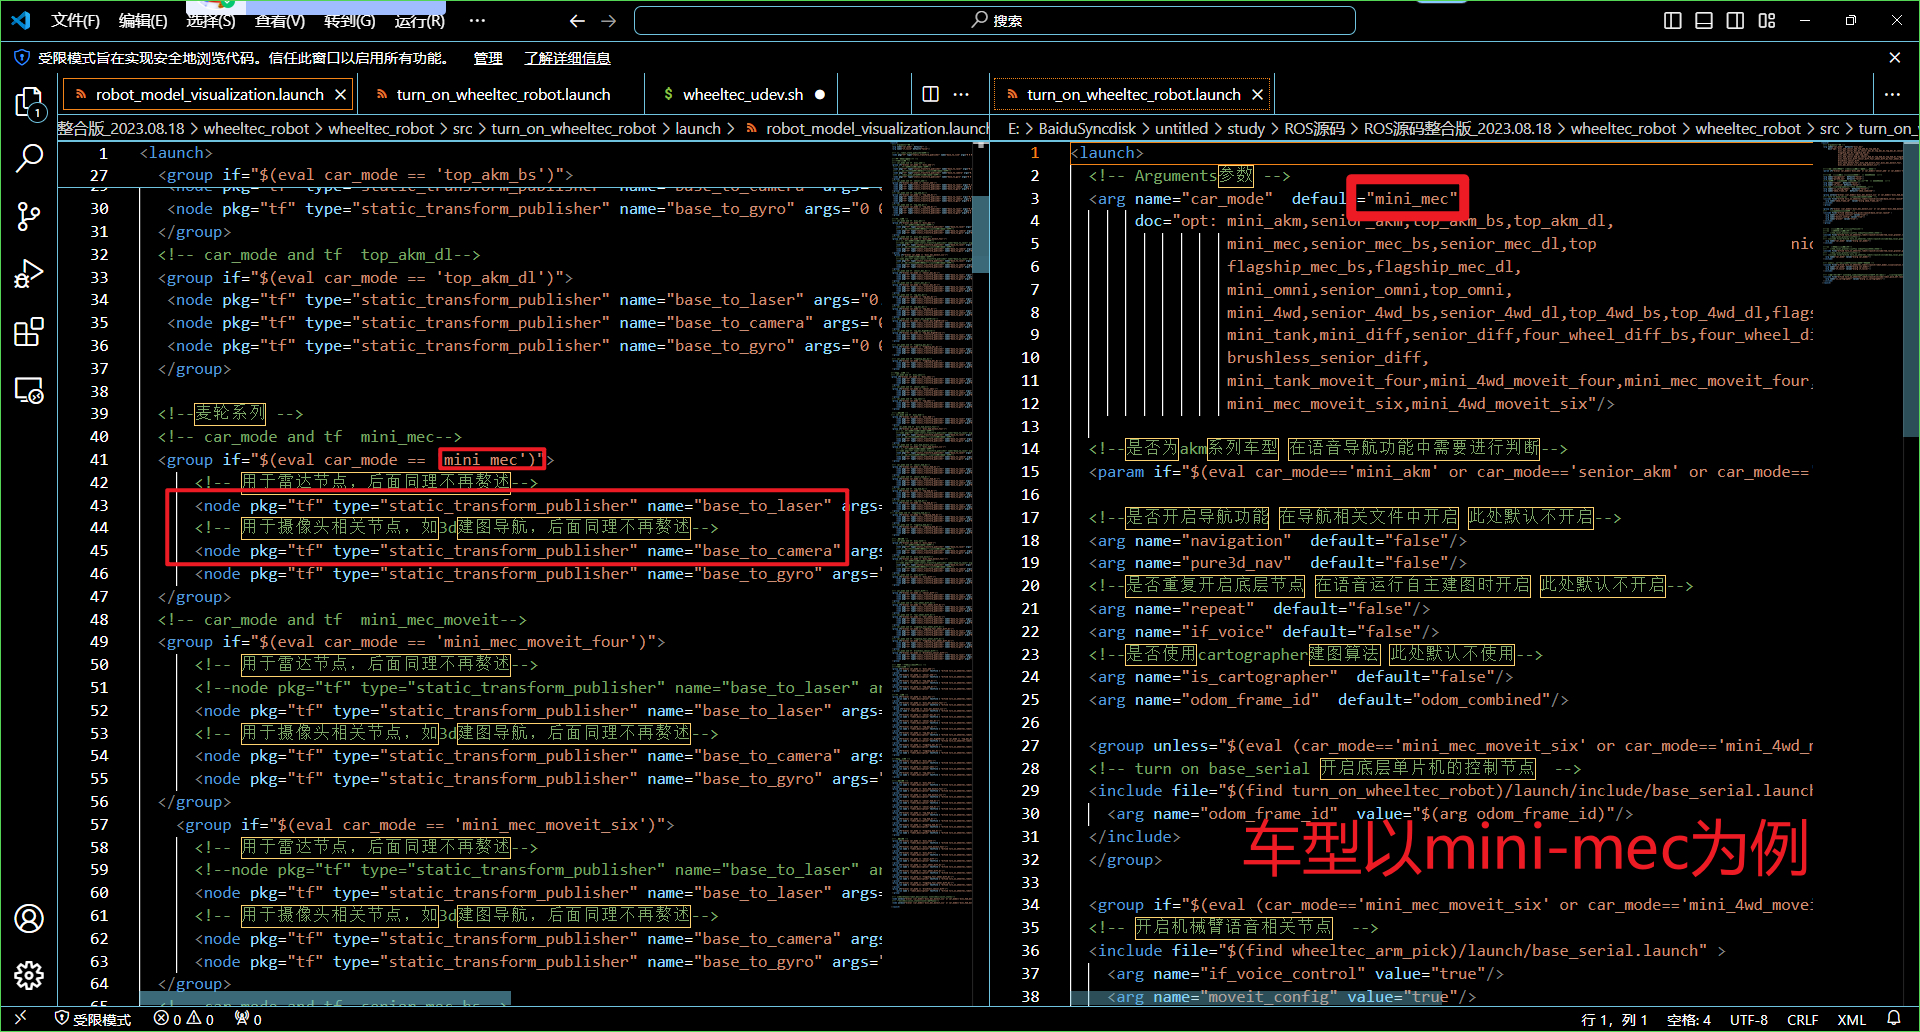This screenshot has width=1920, height=1032.
Task: Activate right group turn_on_wheeltec_robot.launch tab
Action: [1133, 94]
